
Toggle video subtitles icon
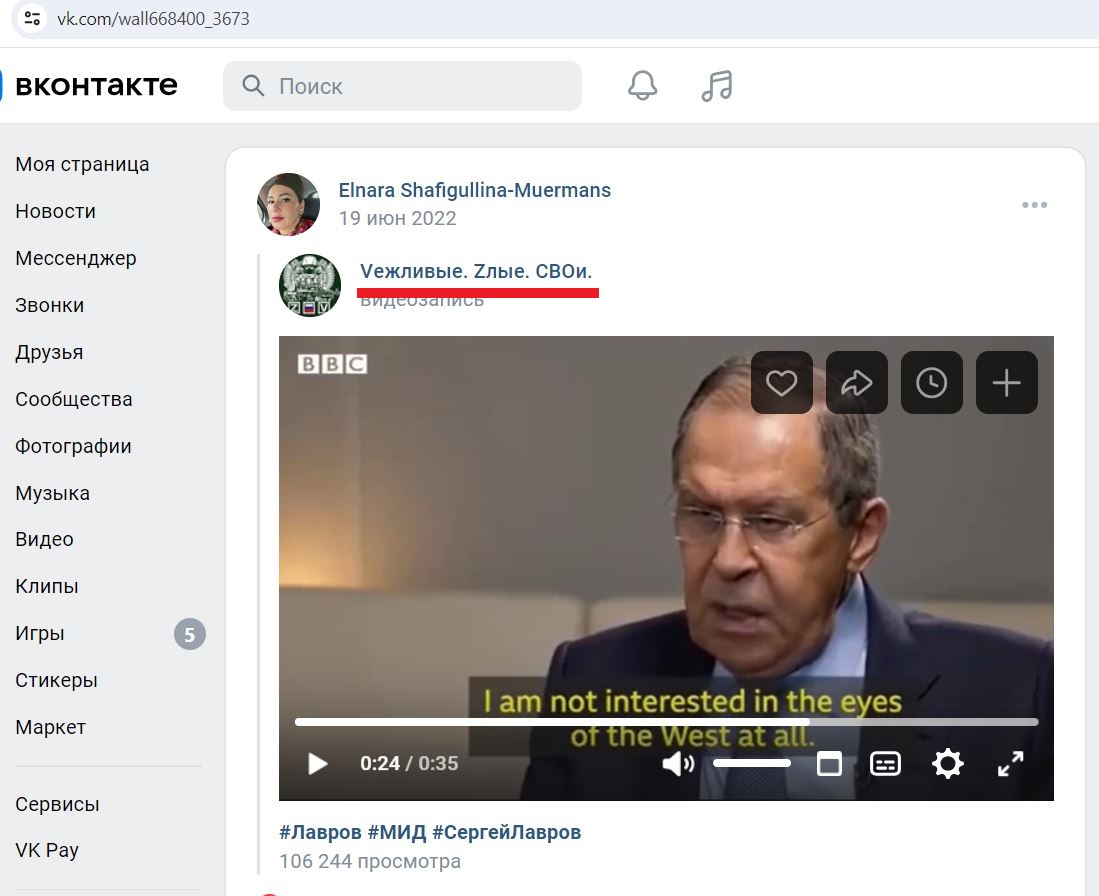pyautogui.click(x=885, y=763)
